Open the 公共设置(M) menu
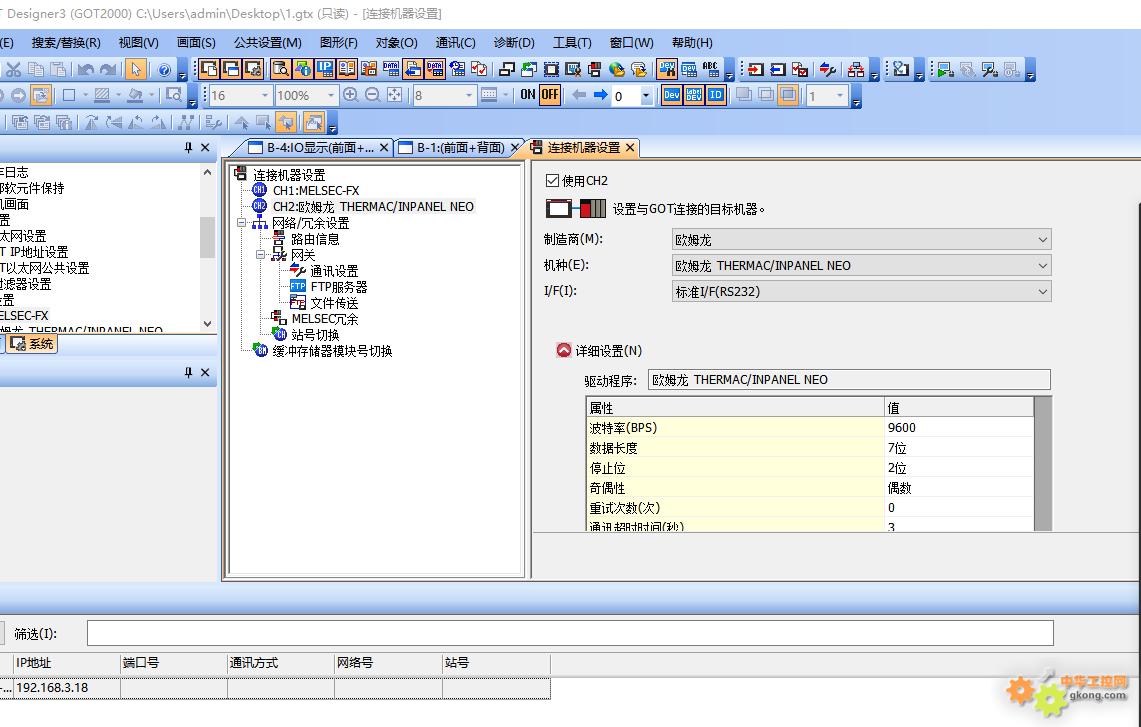The height and width of the screenshot is (727, 1141). 268,43
